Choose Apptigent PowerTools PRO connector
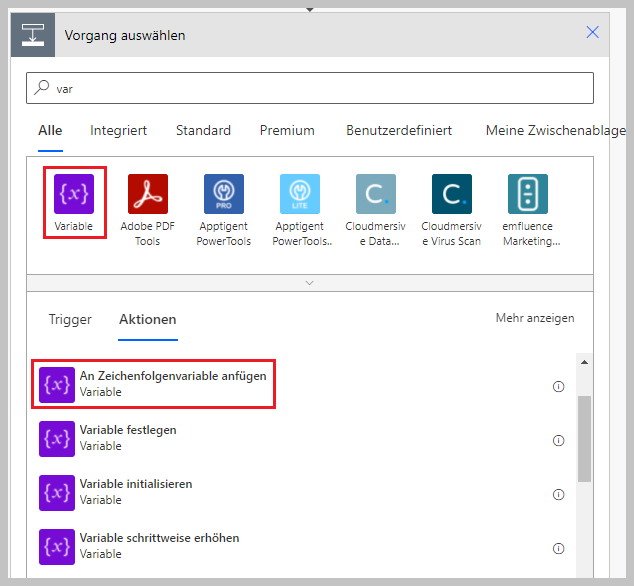The width and height of the screenshot is (634, 586). (224, 194)
